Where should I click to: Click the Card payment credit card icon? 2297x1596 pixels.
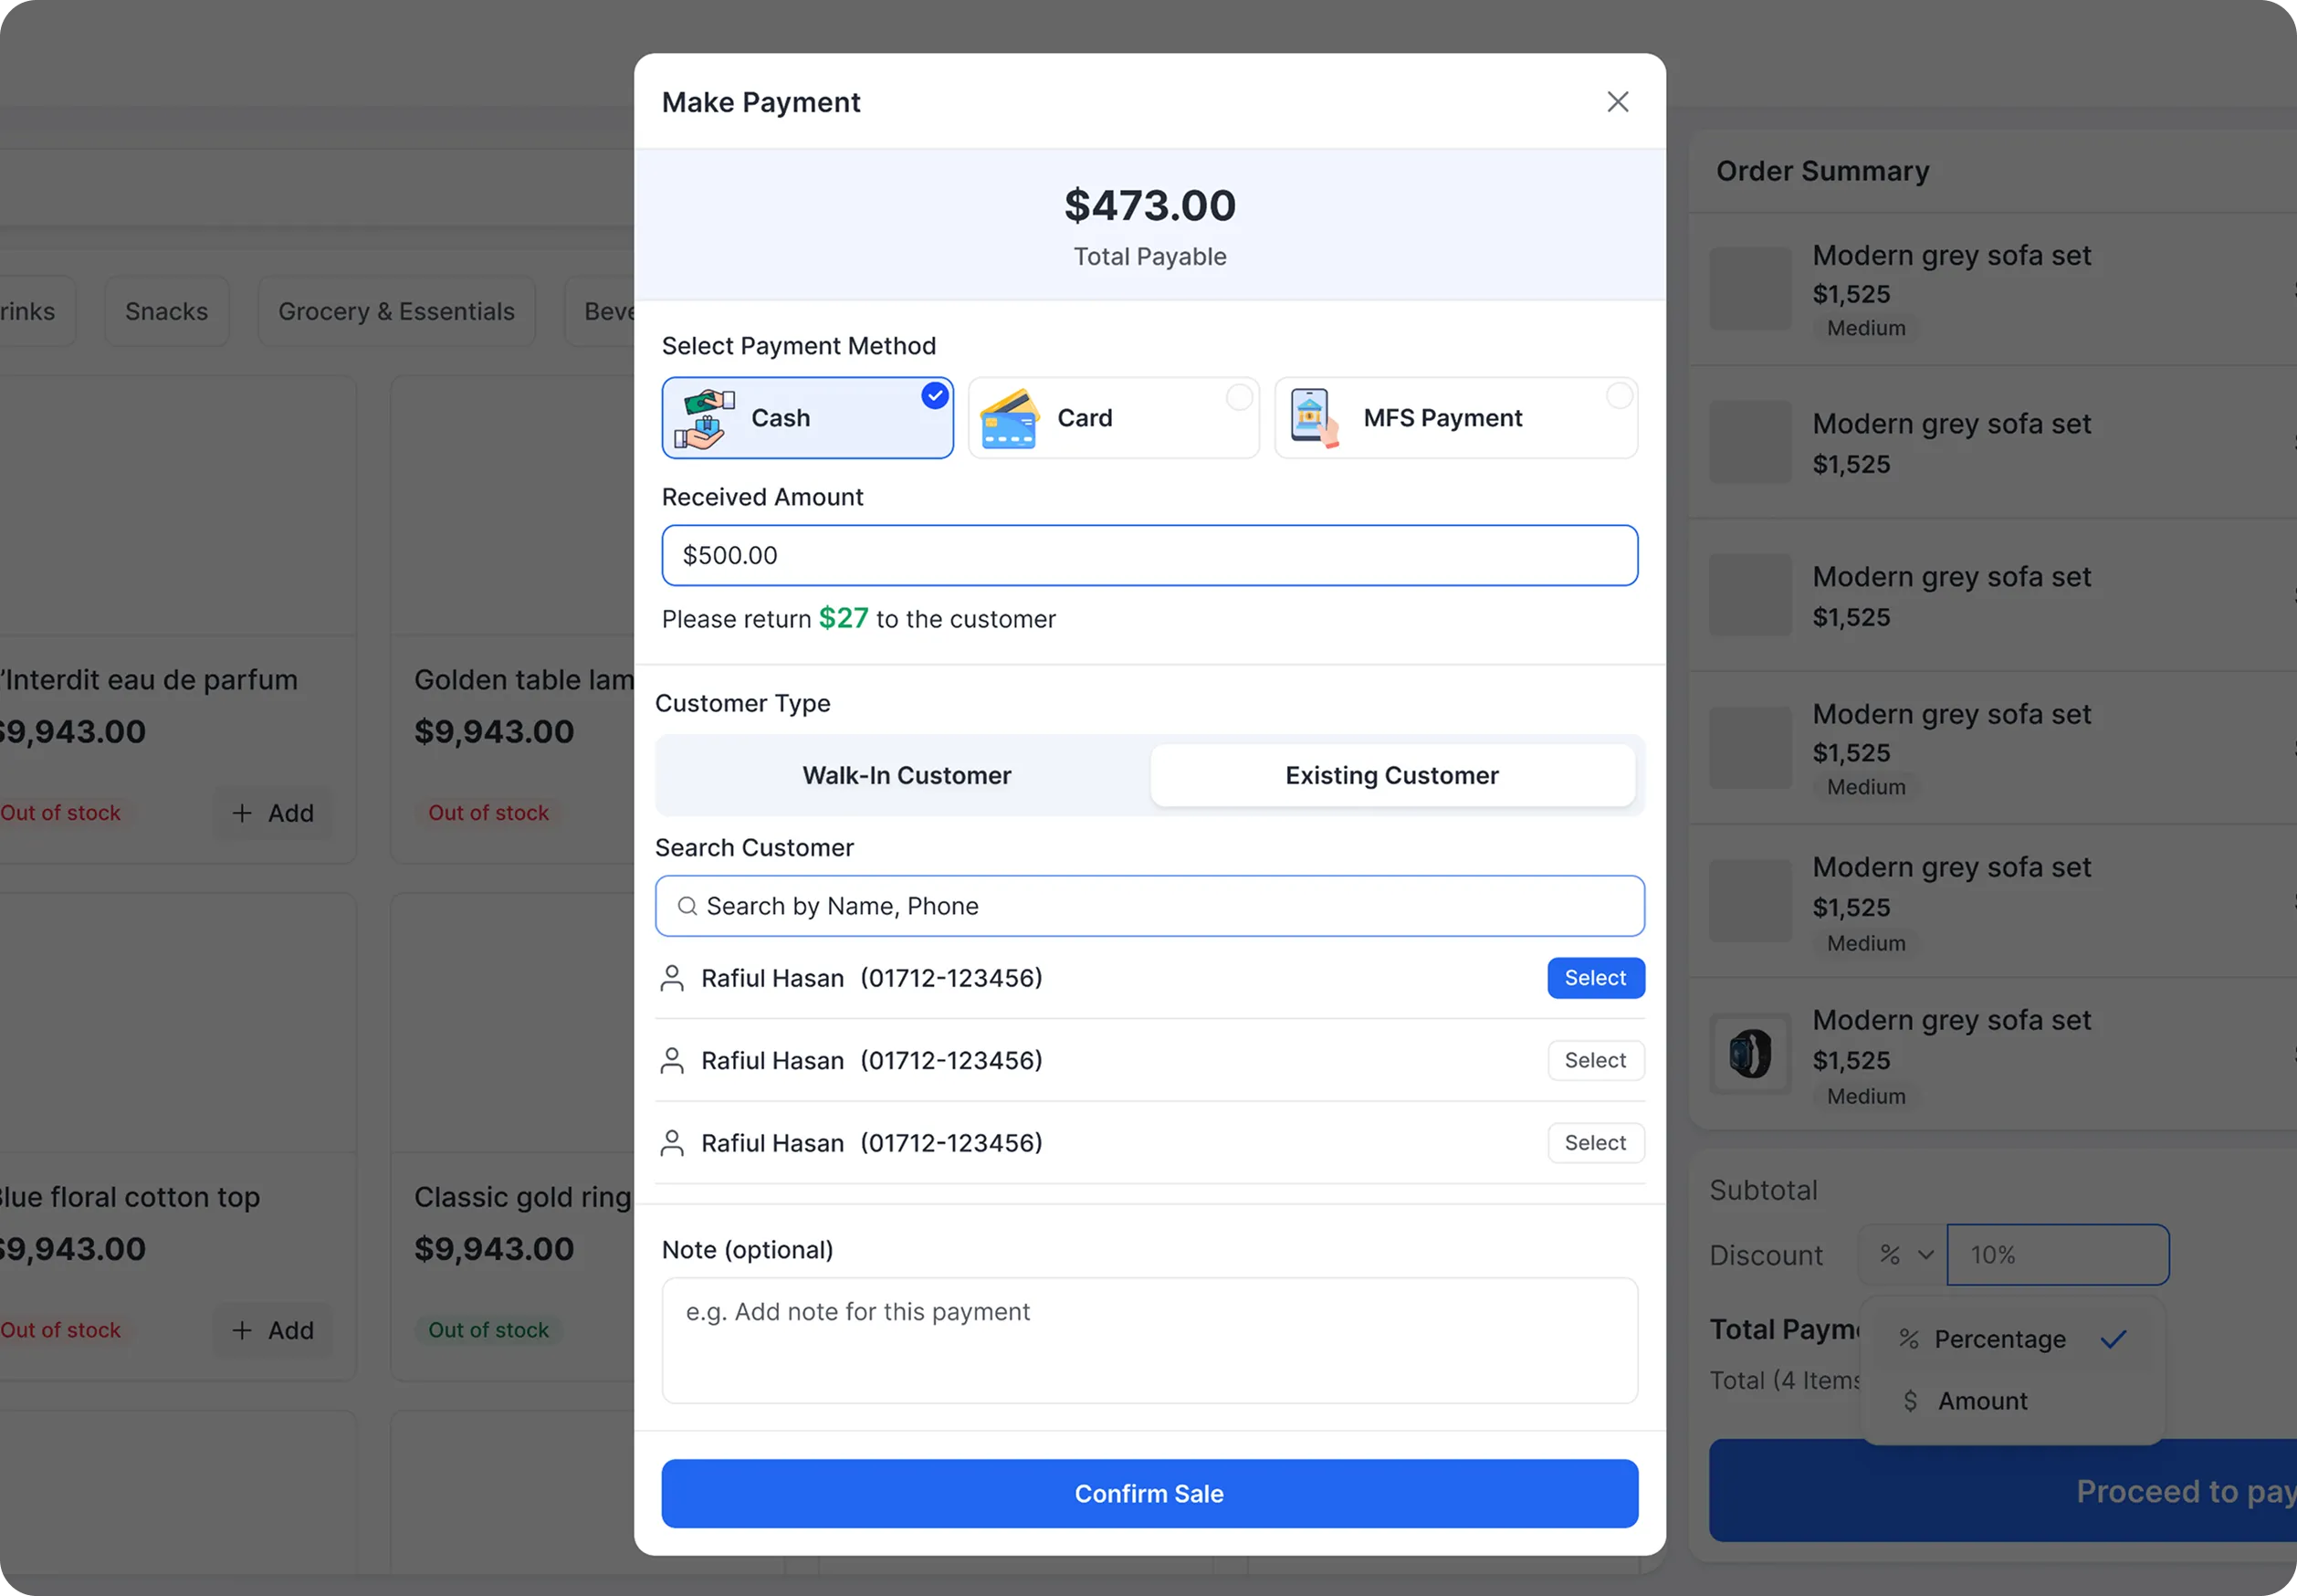point(1008,419)
